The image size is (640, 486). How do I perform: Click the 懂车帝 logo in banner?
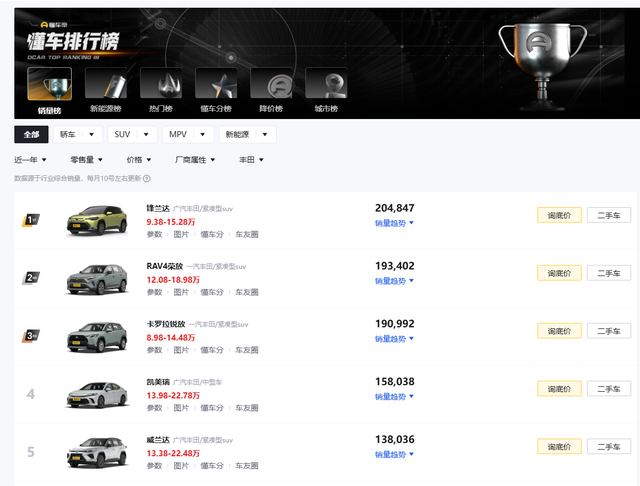(x=54, y=25)
